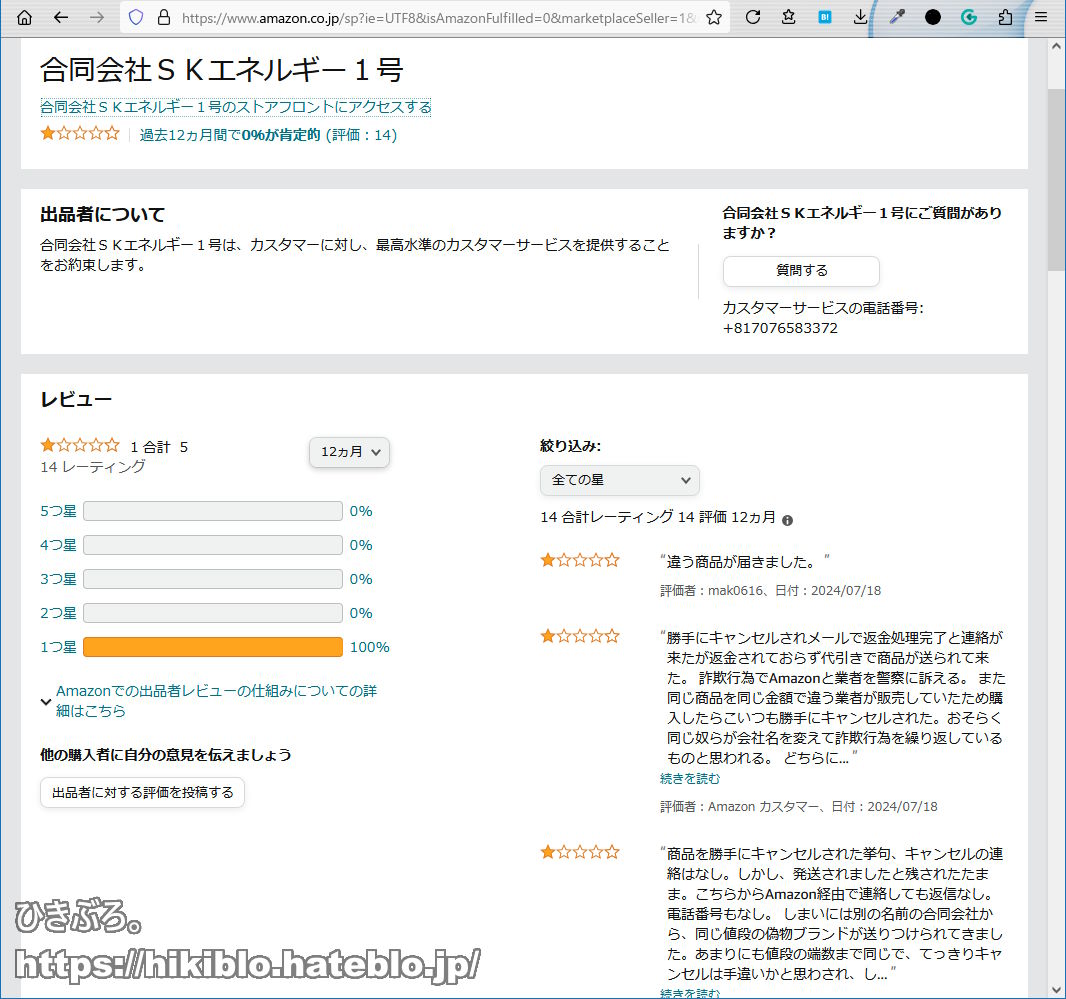Screen dimensions: 1066x999
Task: Click the info icon next to 12カ月
Action: coord(787,520)
